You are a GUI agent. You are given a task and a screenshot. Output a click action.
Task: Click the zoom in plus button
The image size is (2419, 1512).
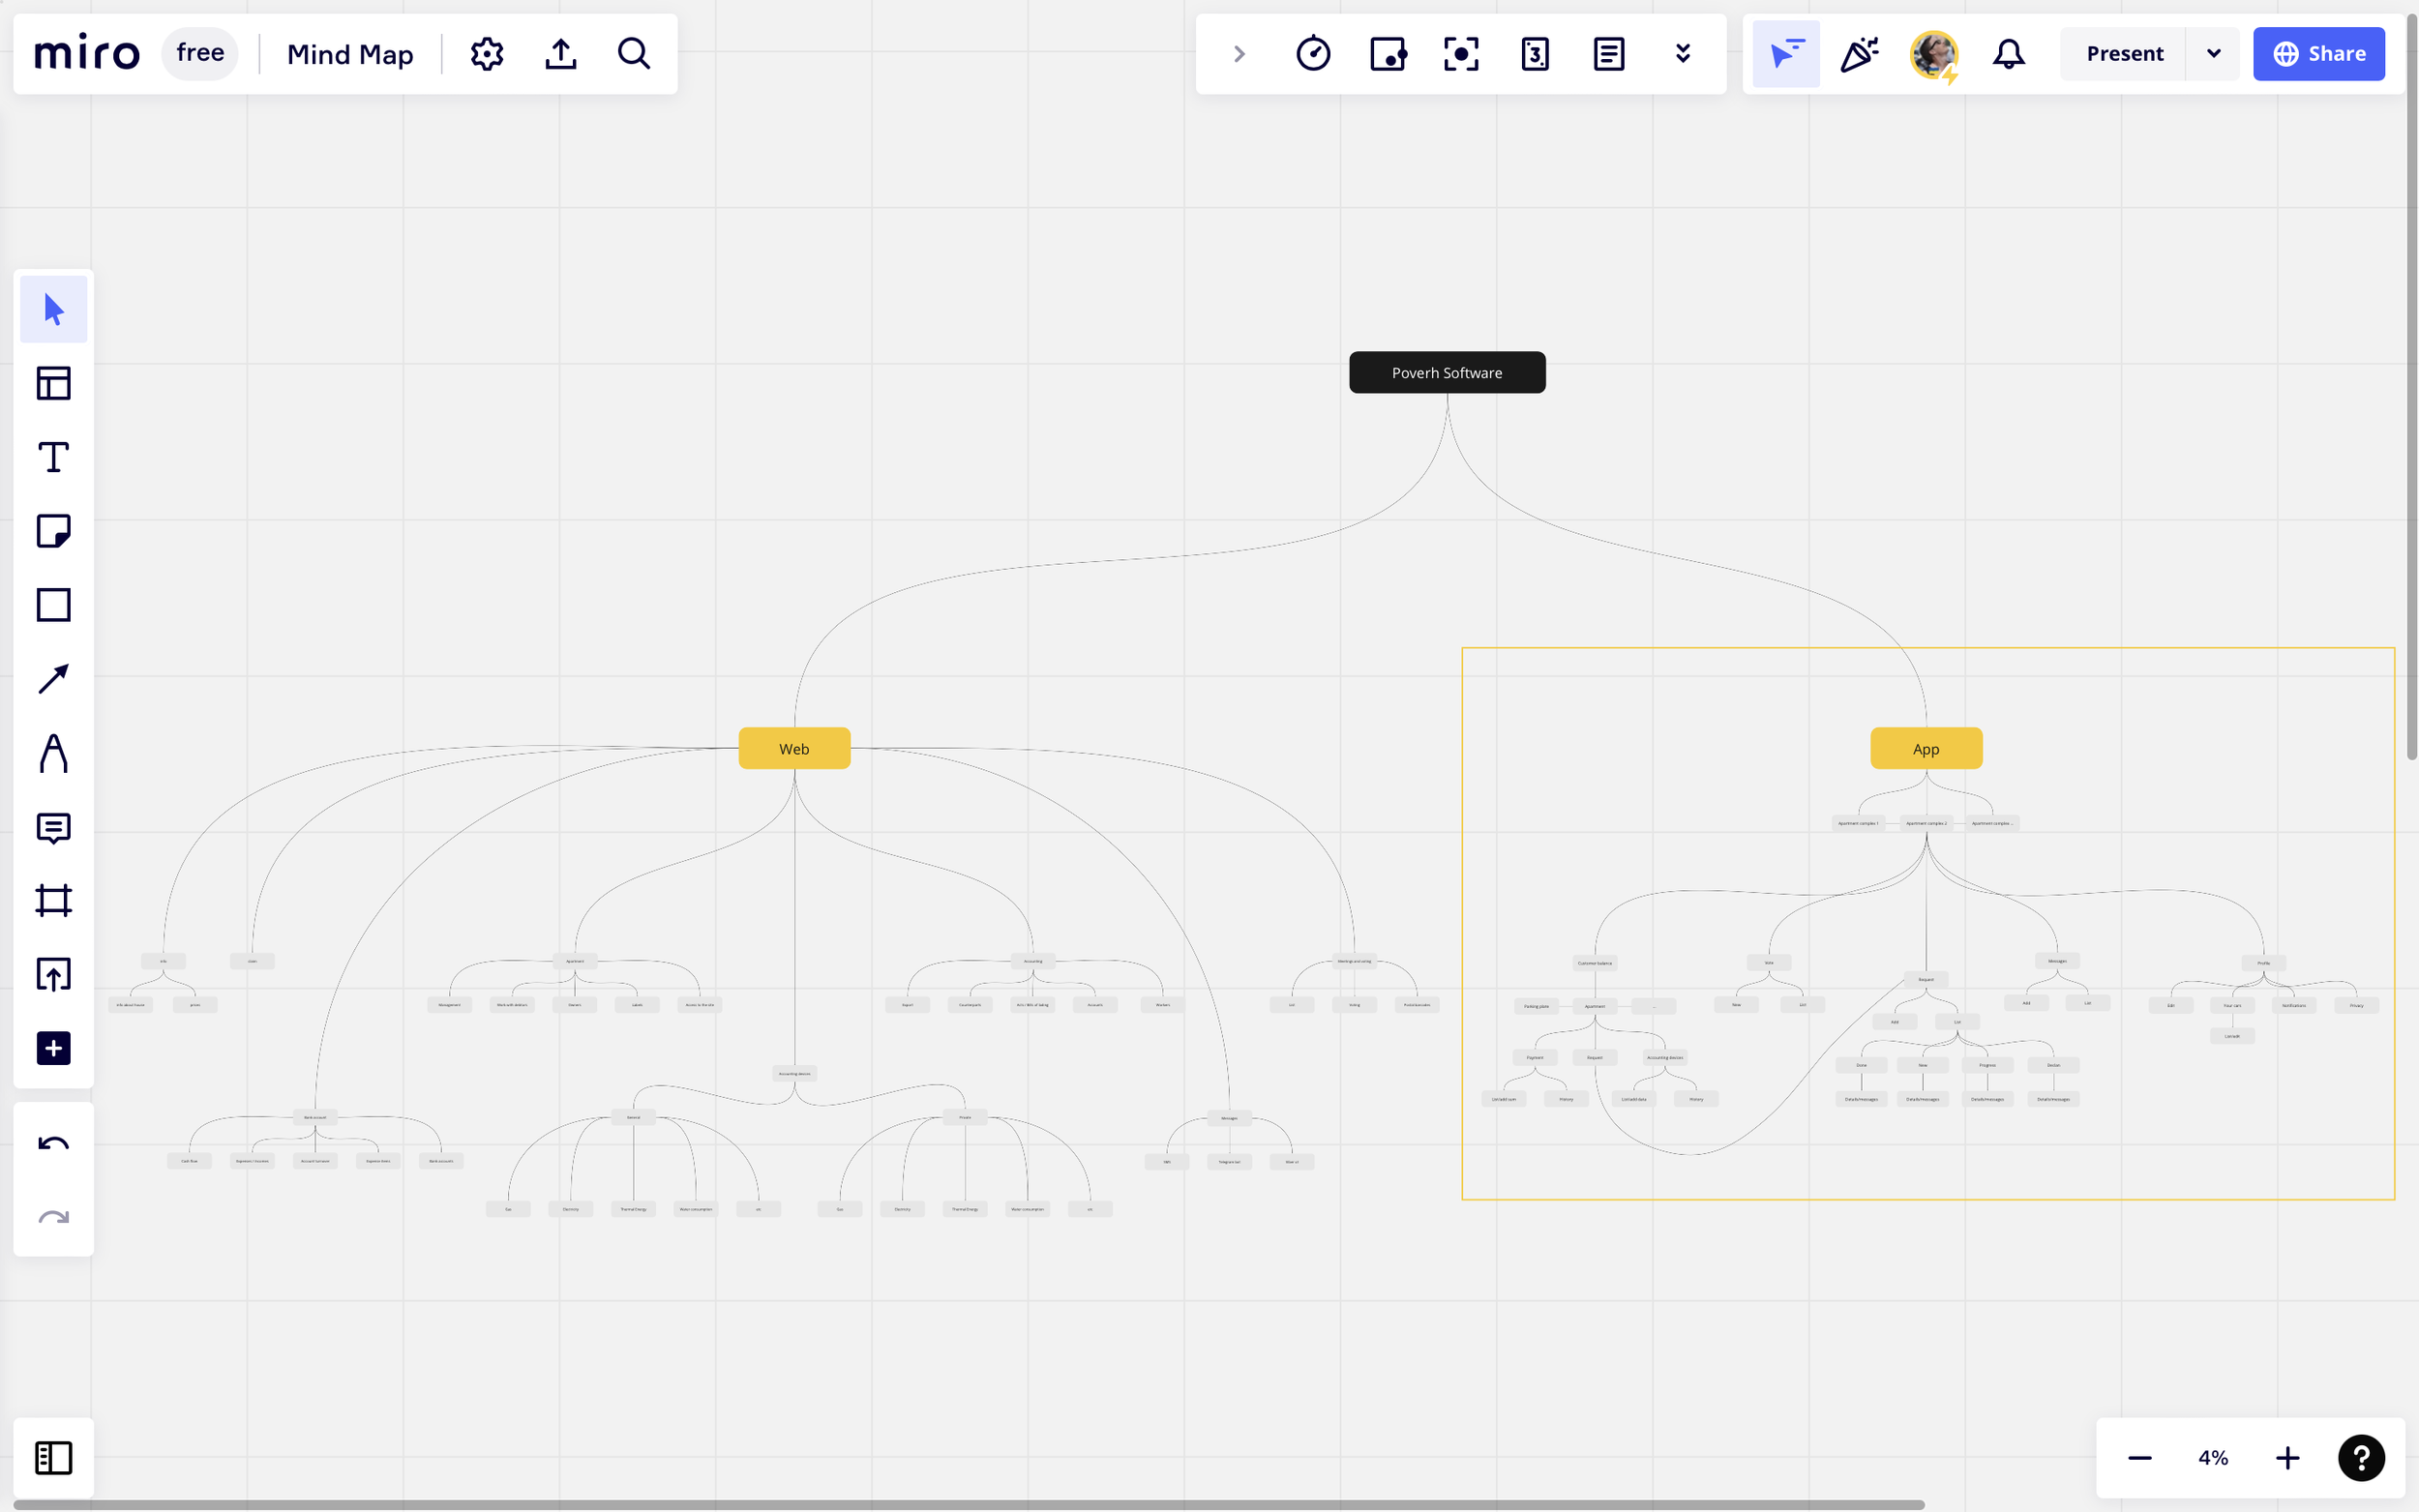coord(2287,1458)
